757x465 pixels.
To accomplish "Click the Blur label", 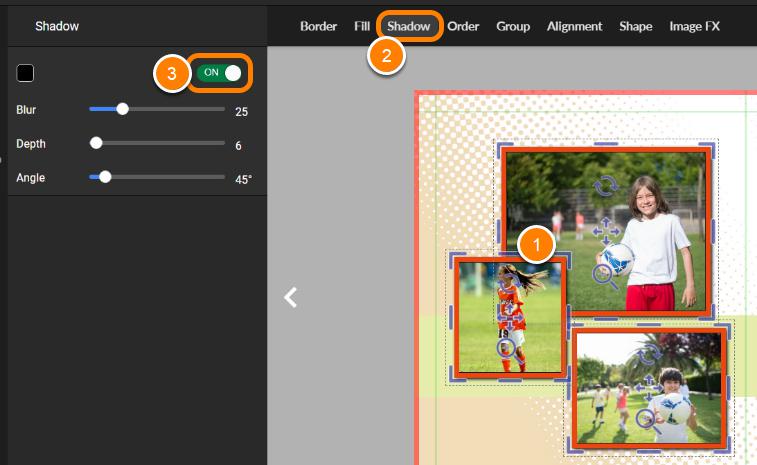I will click(26, 110).
